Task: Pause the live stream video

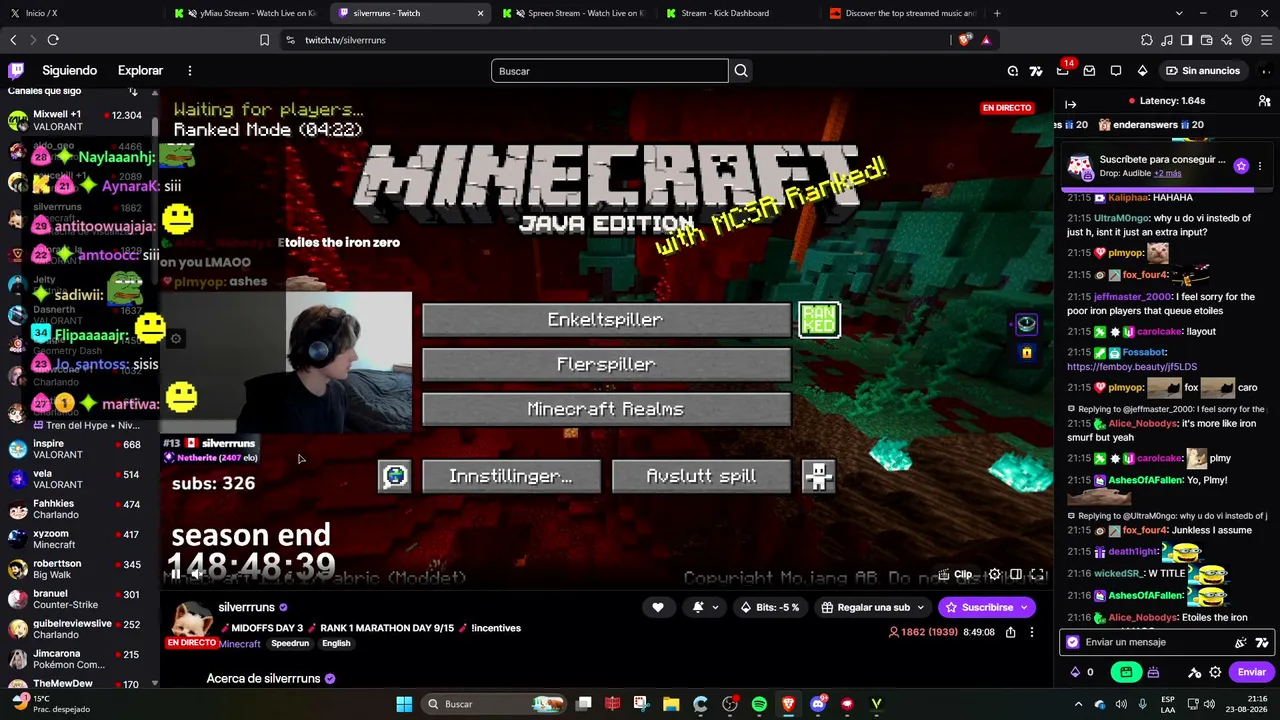Action: pyautogui.click(x=175, y=573)
